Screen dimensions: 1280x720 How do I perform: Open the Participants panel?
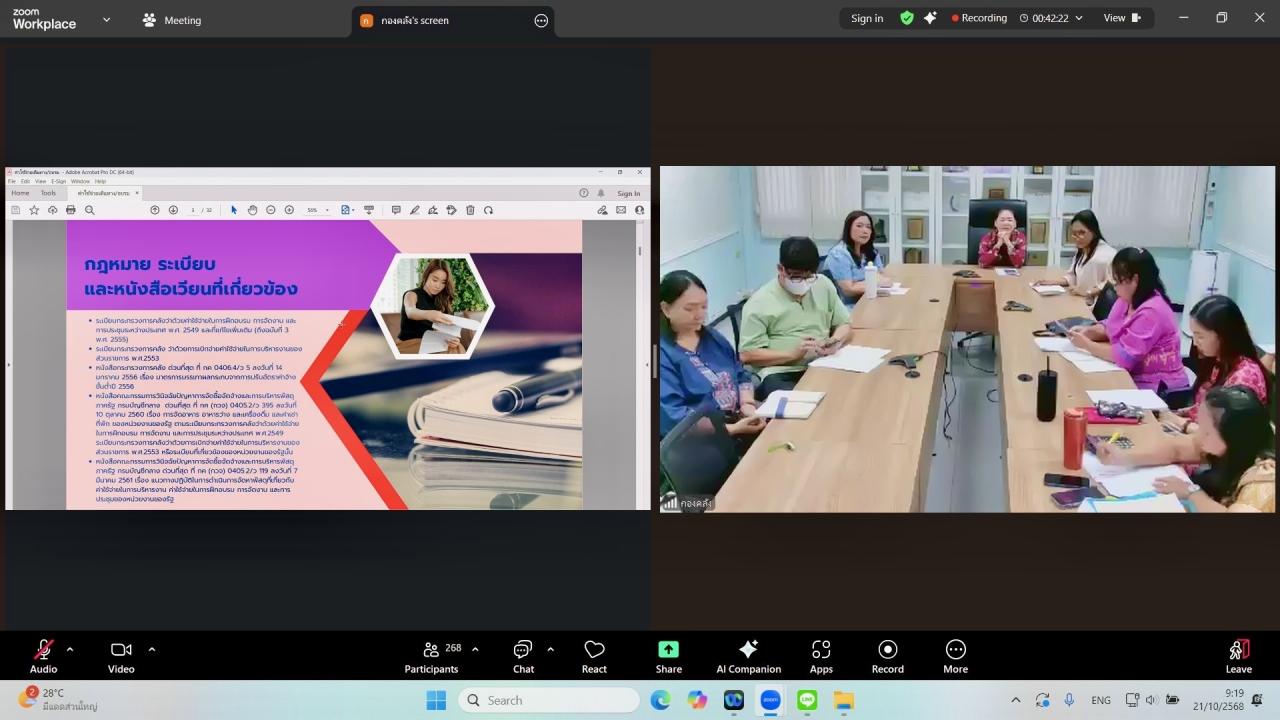point(431,656)
